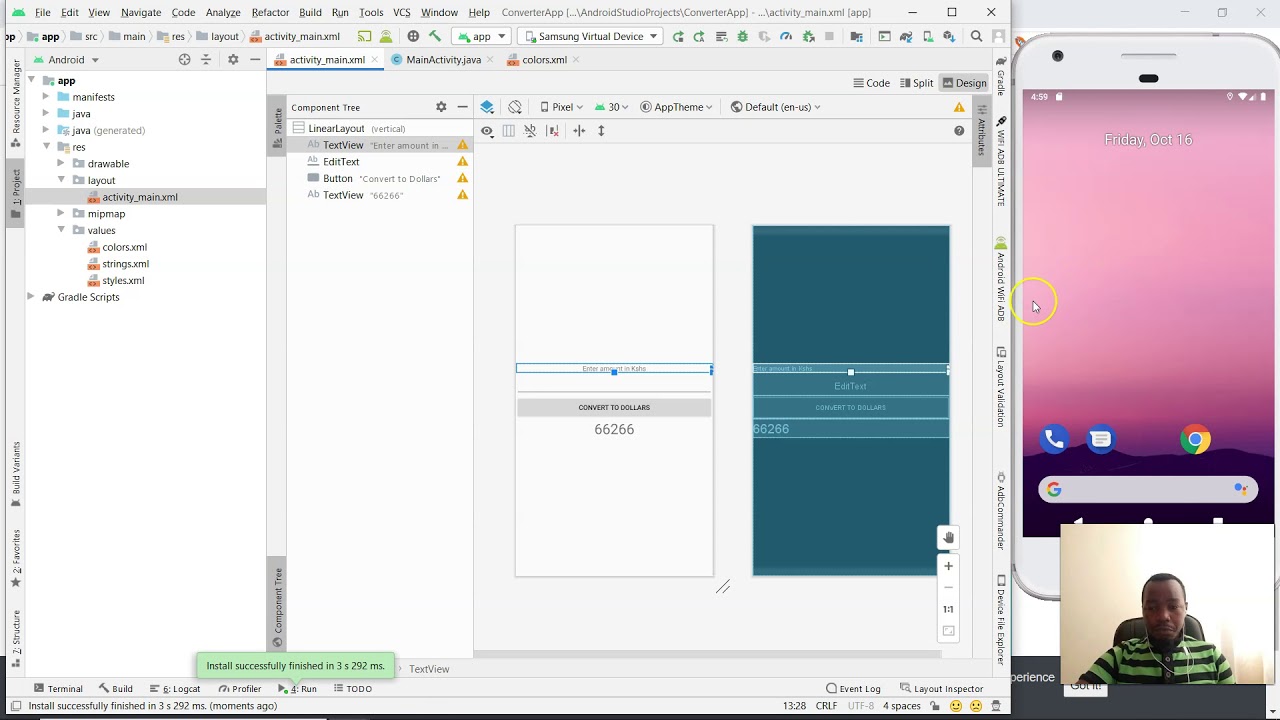Open the Android project view dropdown
The height and width of the screenshot is (720, 1280).
click(x=66, y=60)
